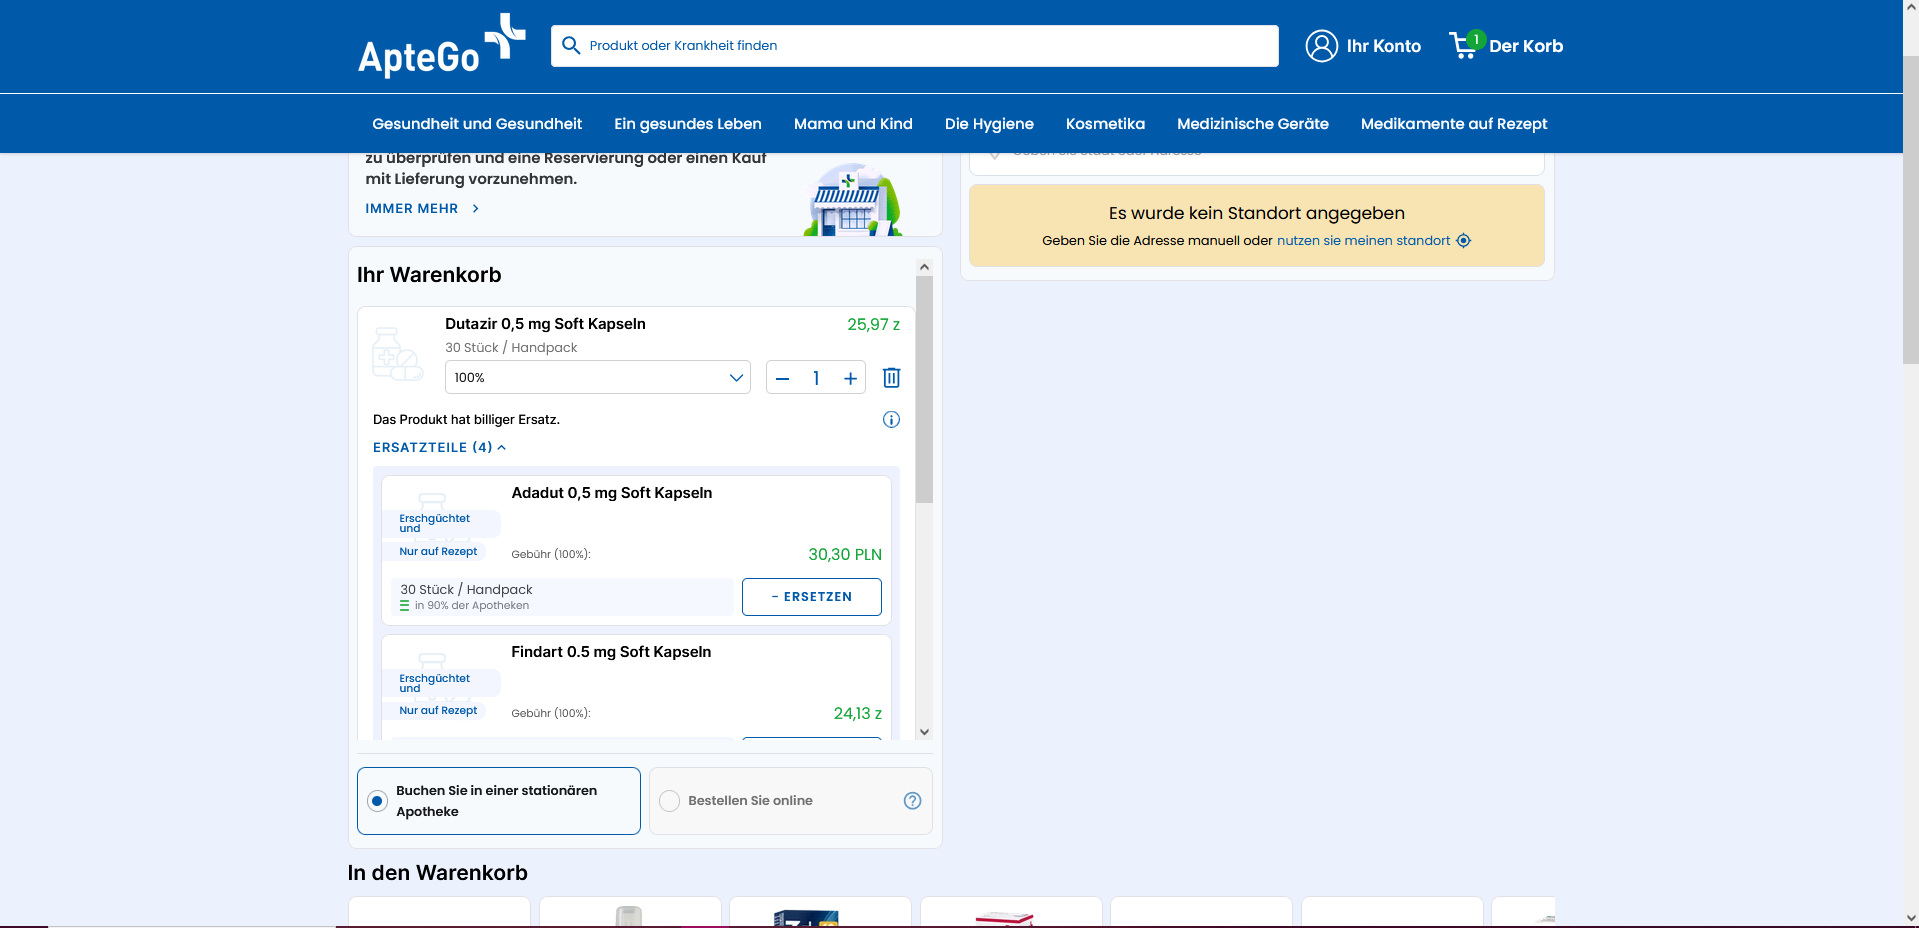The image size is (1919, 928).
Task: Open Gesundheit und Gesundheit menu
Action: coord(477,124)
